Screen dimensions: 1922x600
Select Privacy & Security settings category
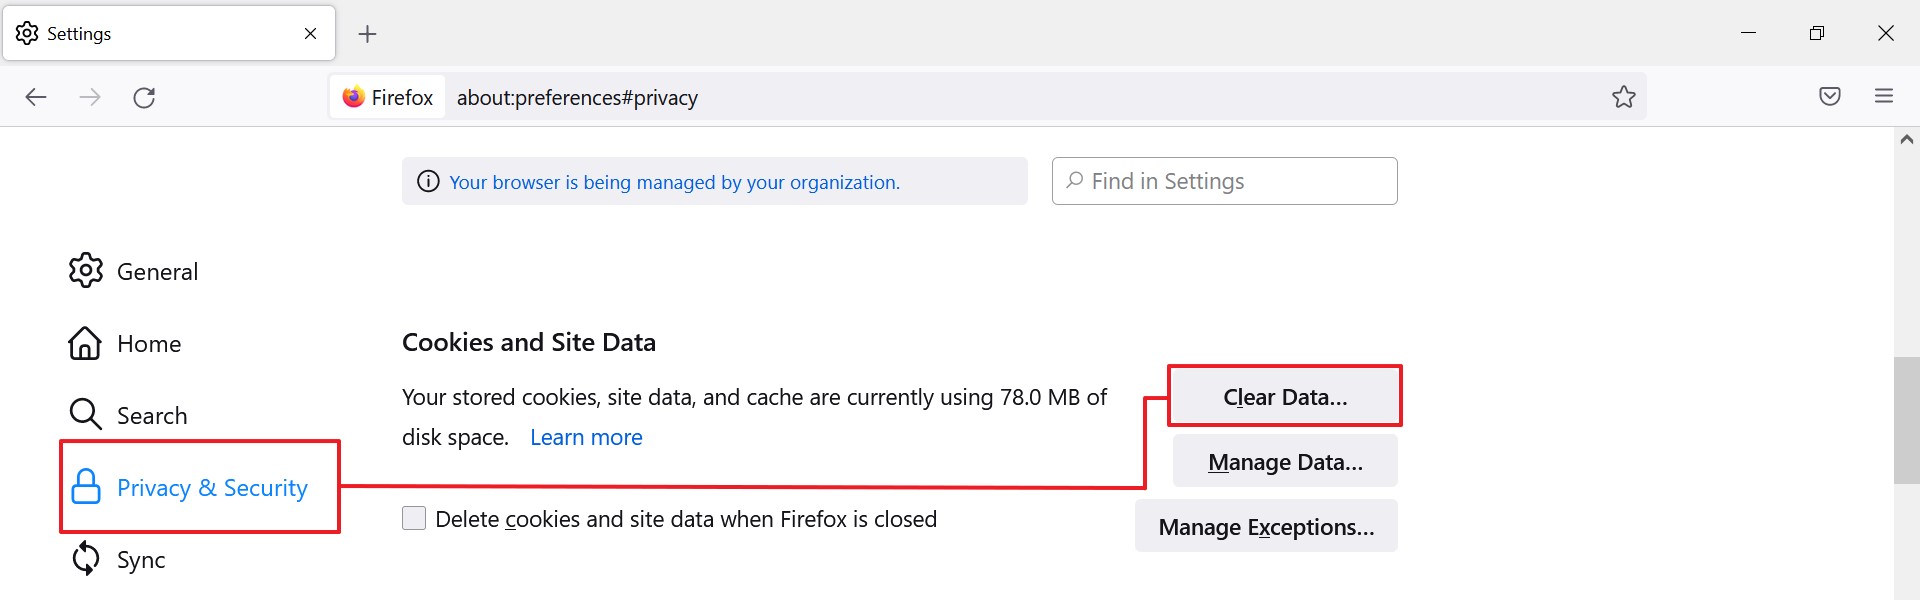[211, 487]
